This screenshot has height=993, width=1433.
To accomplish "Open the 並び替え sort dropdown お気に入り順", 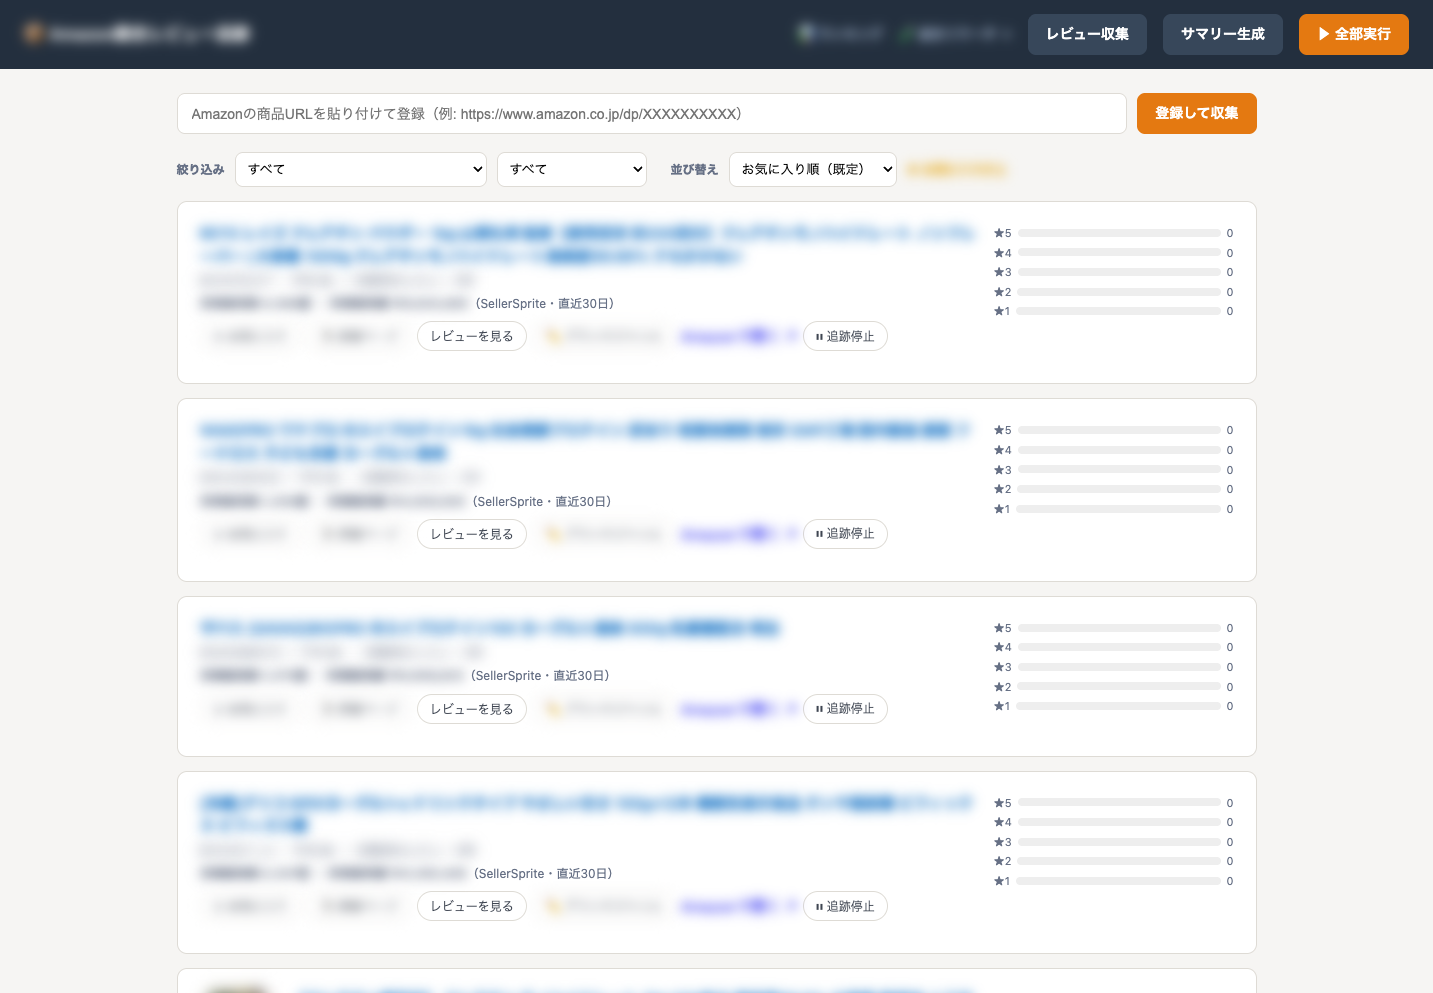I will (813, 169).
